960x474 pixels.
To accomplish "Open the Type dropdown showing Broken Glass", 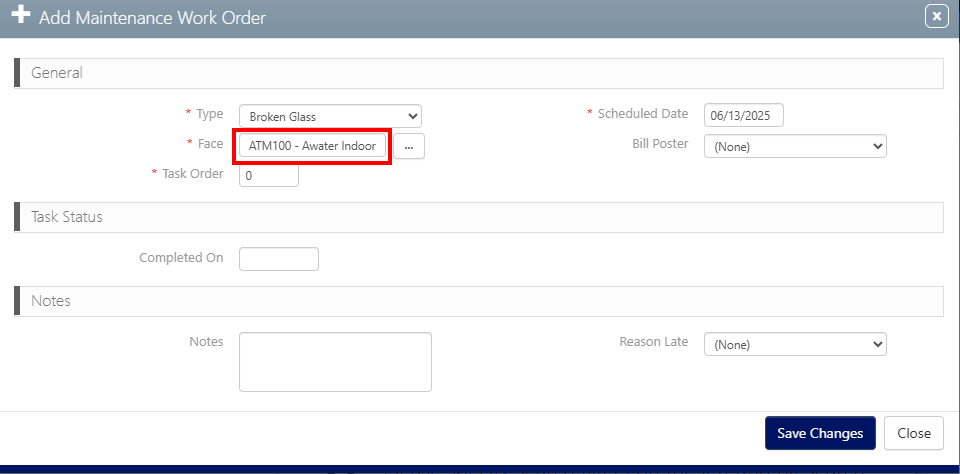I will click(x=330, y=116).
